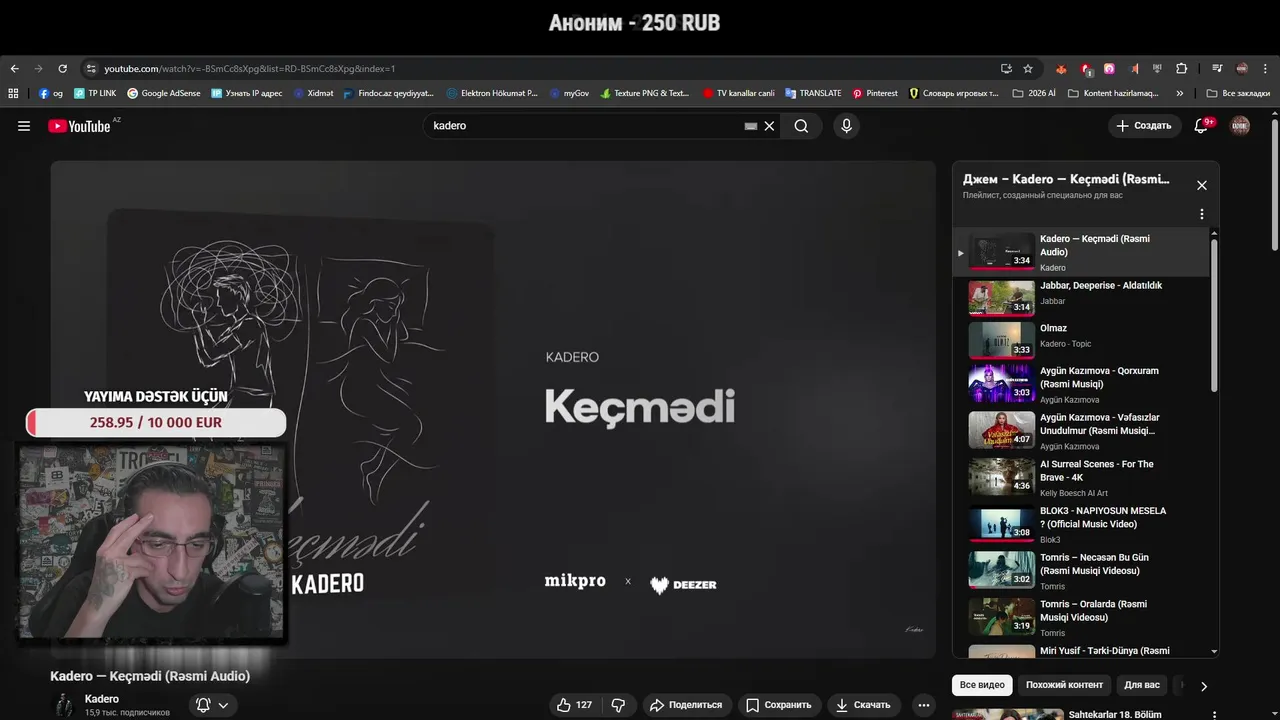1280x720 pixels.
Task: Select the current Kadero — Keçmədi playlist item
Action: pyautogui.click(x=1082, y=252)
